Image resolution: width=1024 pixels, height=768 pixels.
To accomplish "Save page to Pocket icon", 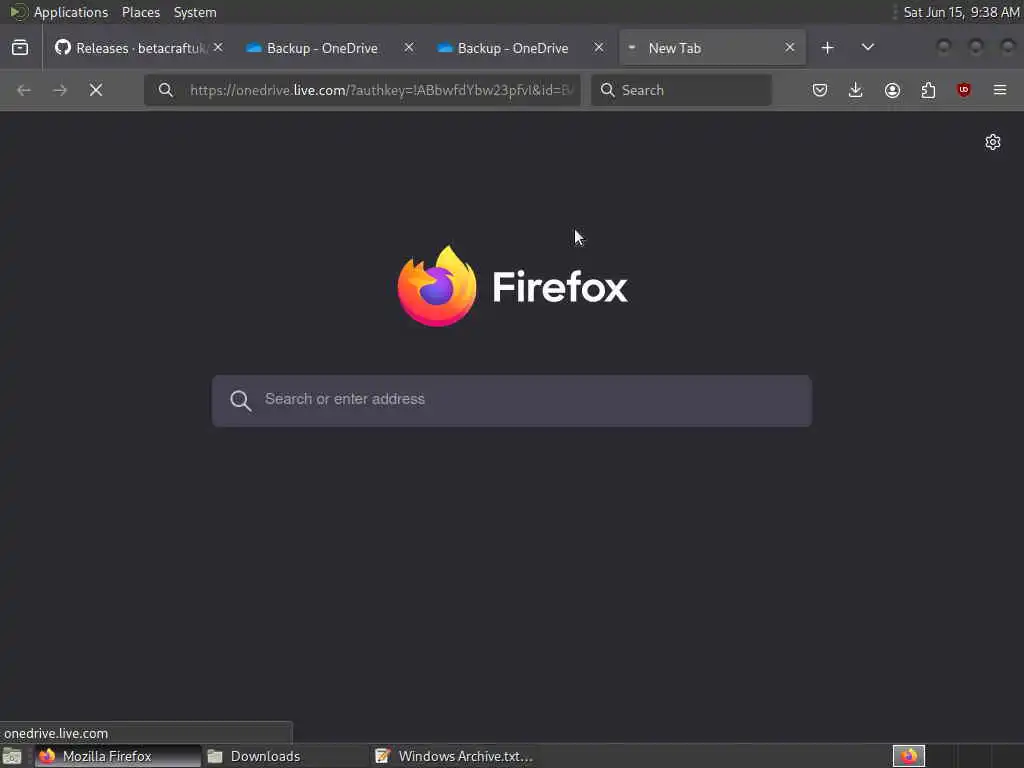I will (x=820, y=90).
